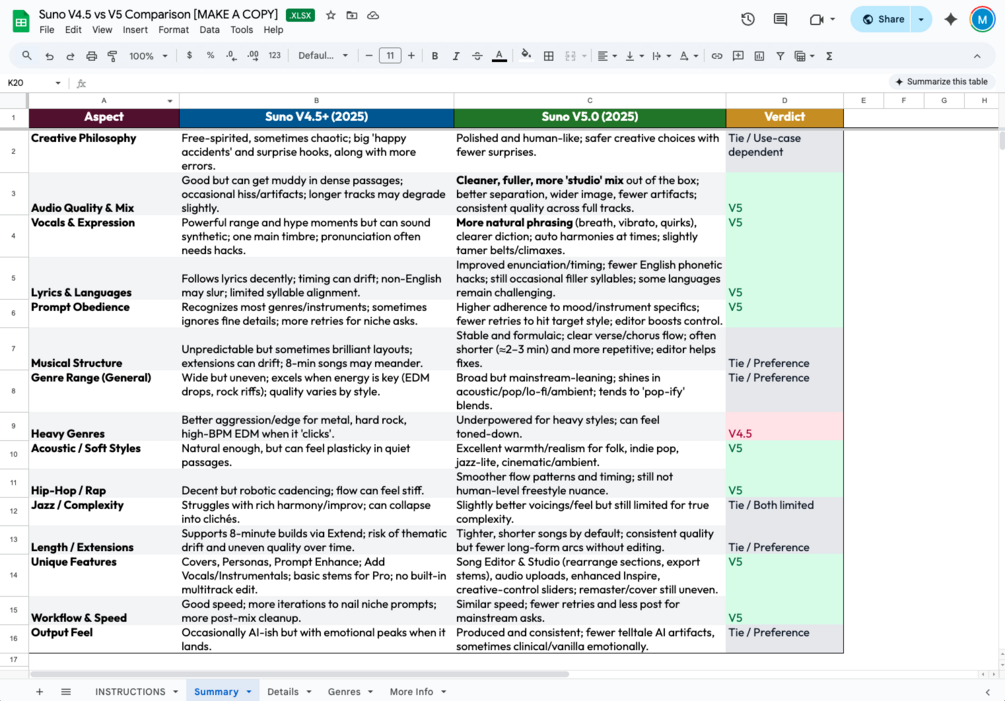1005x701 pixels.
Task: Undo the last action
Action: (x=49, y=56)
